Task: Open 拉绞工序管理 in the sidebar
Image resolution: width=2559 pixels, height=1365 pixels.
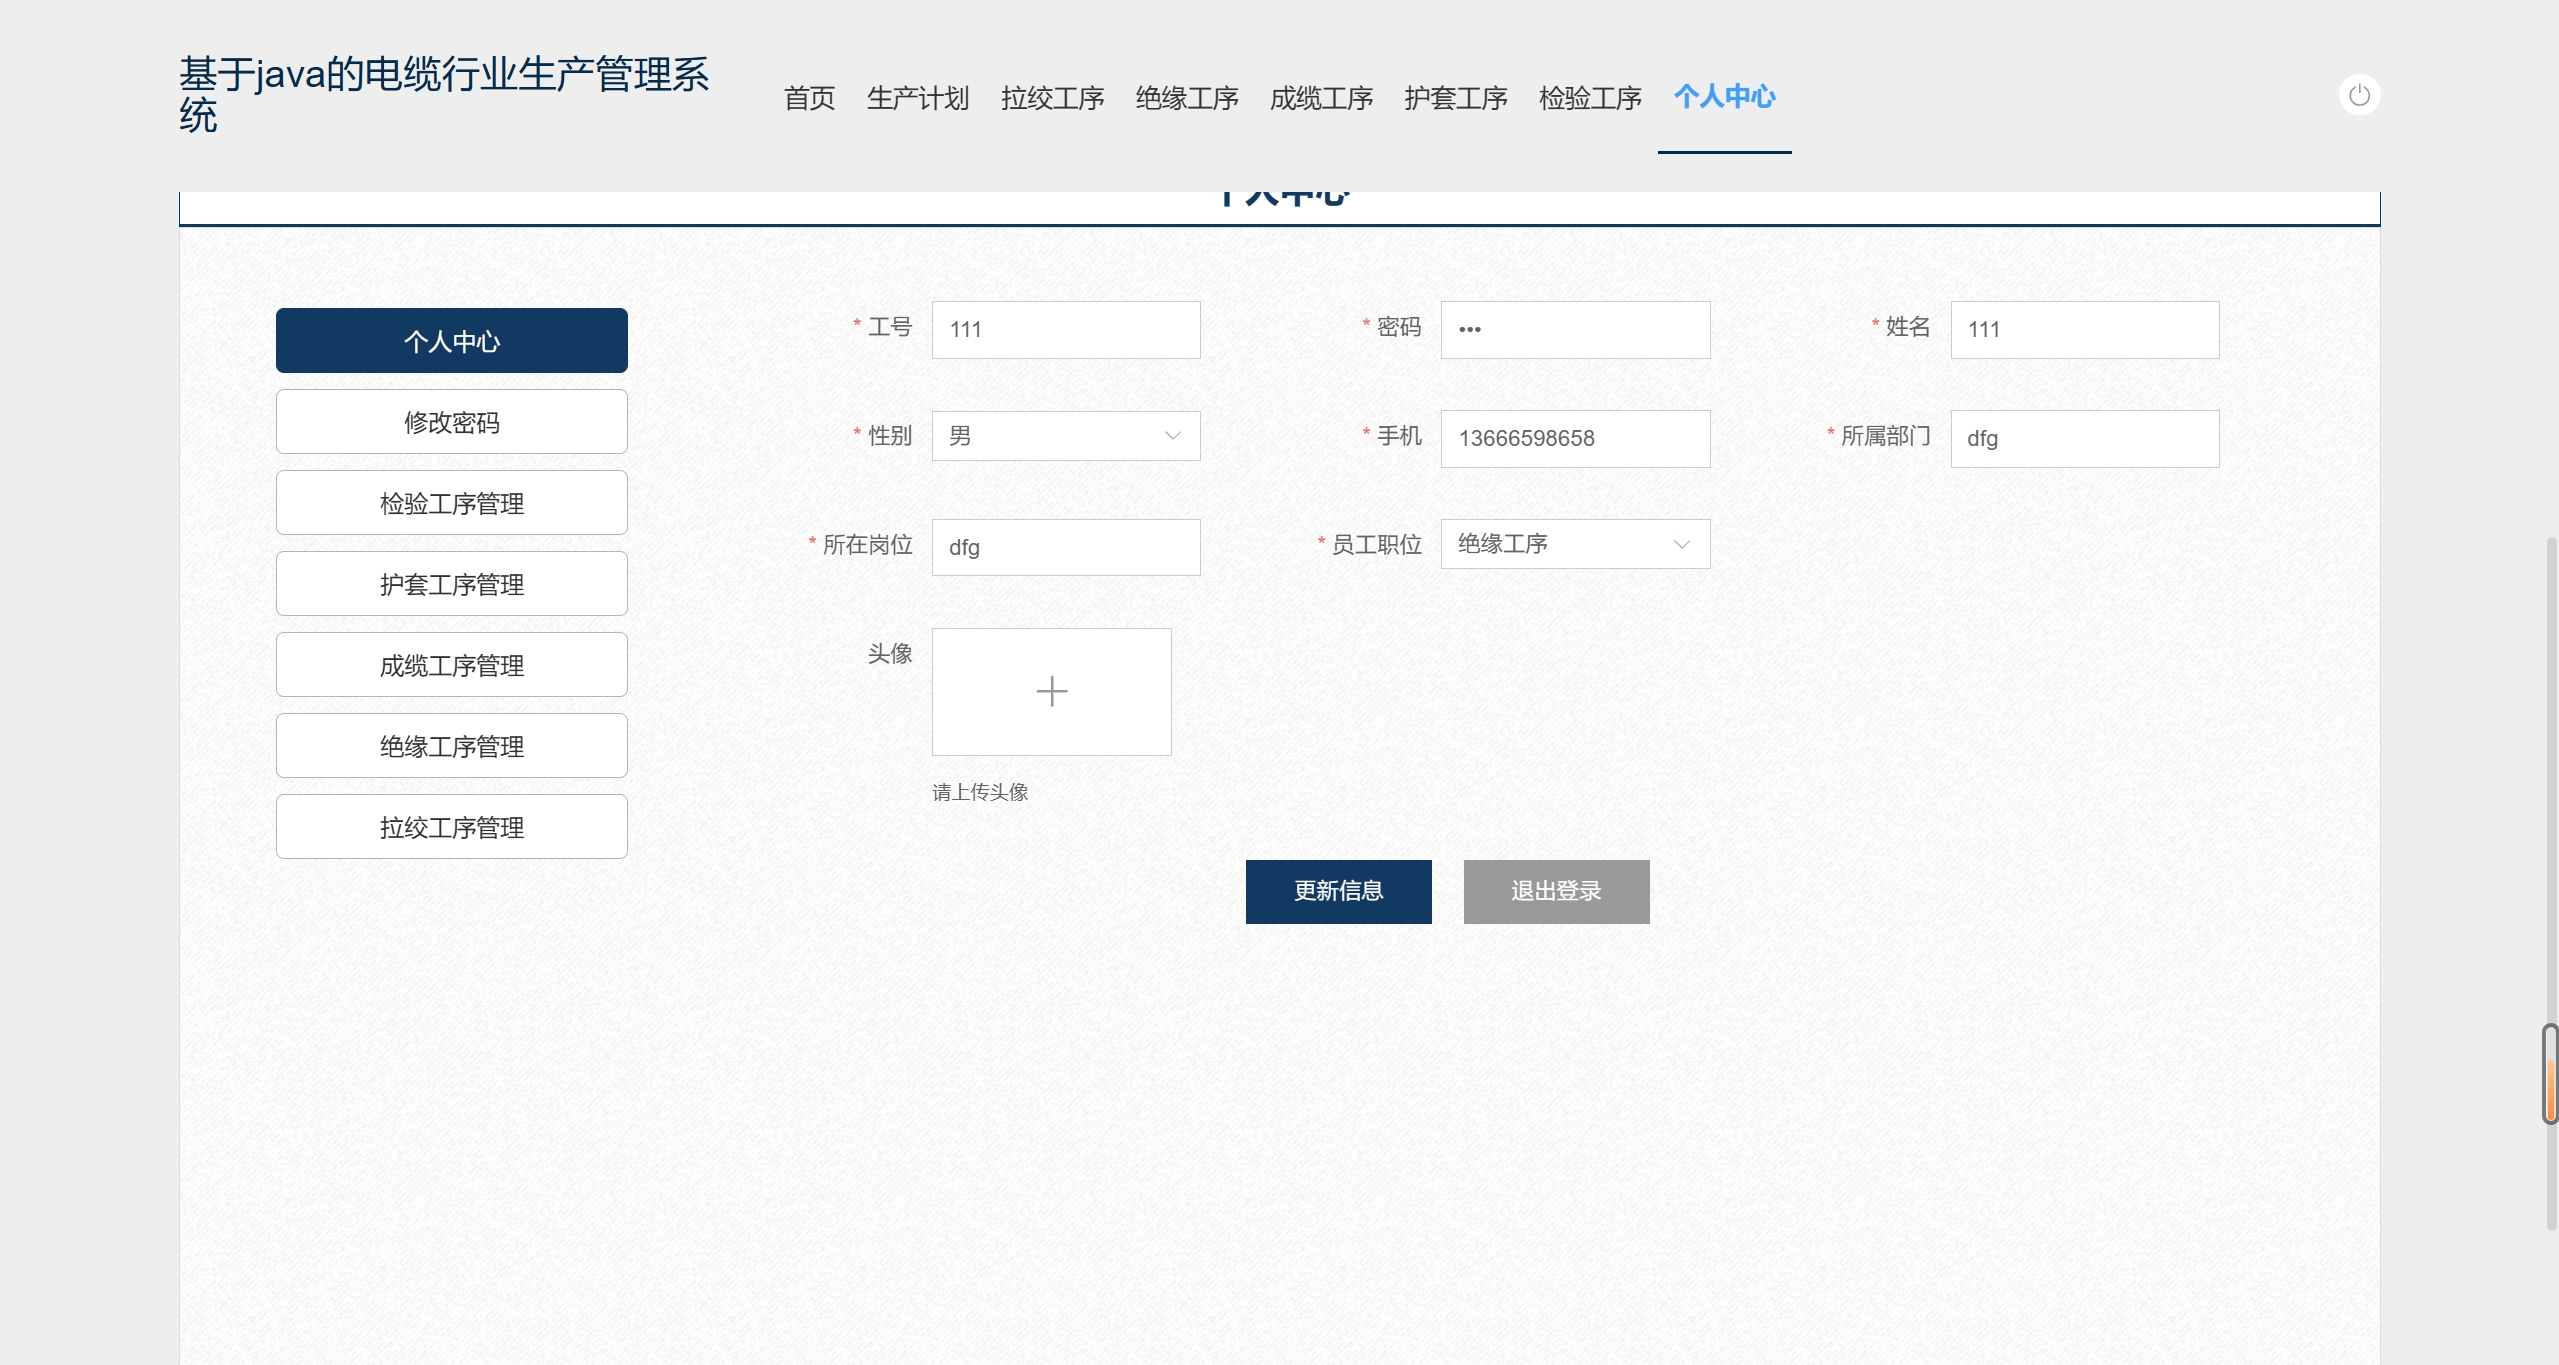Action: point(452,827)
